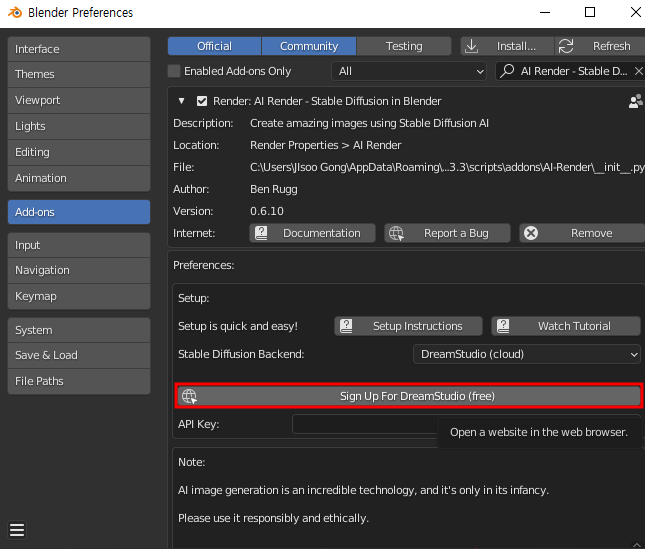Minimize the Blender Preferences window

545,13
